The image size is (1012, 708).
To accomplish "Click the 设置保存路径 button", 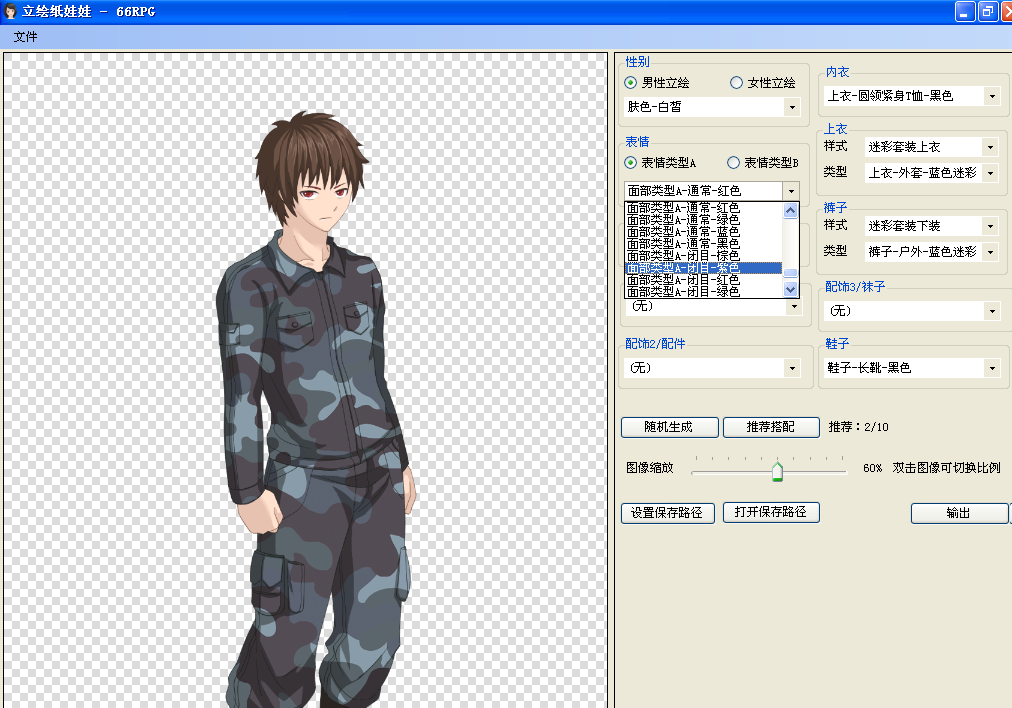I will coord(667,512).
